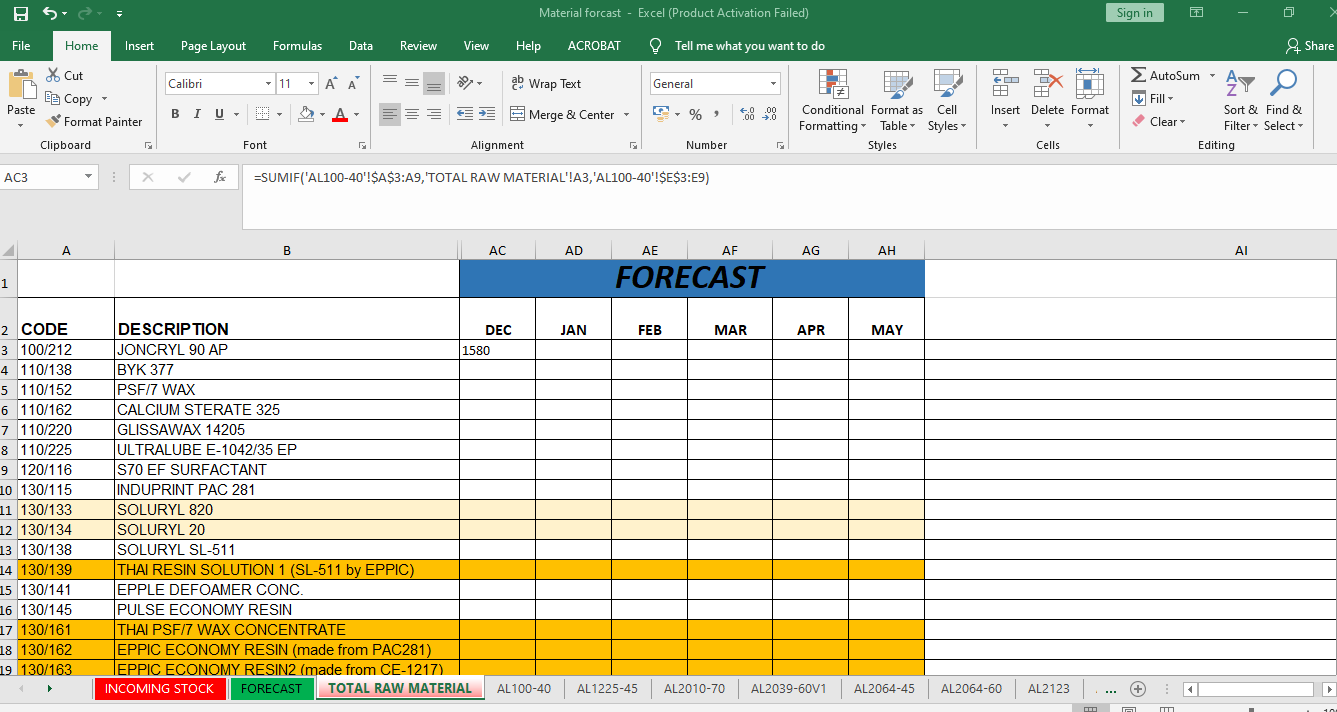The height and width of the screenshot is (712, 1337).
Task: Undo the last action
Action: 50,14
